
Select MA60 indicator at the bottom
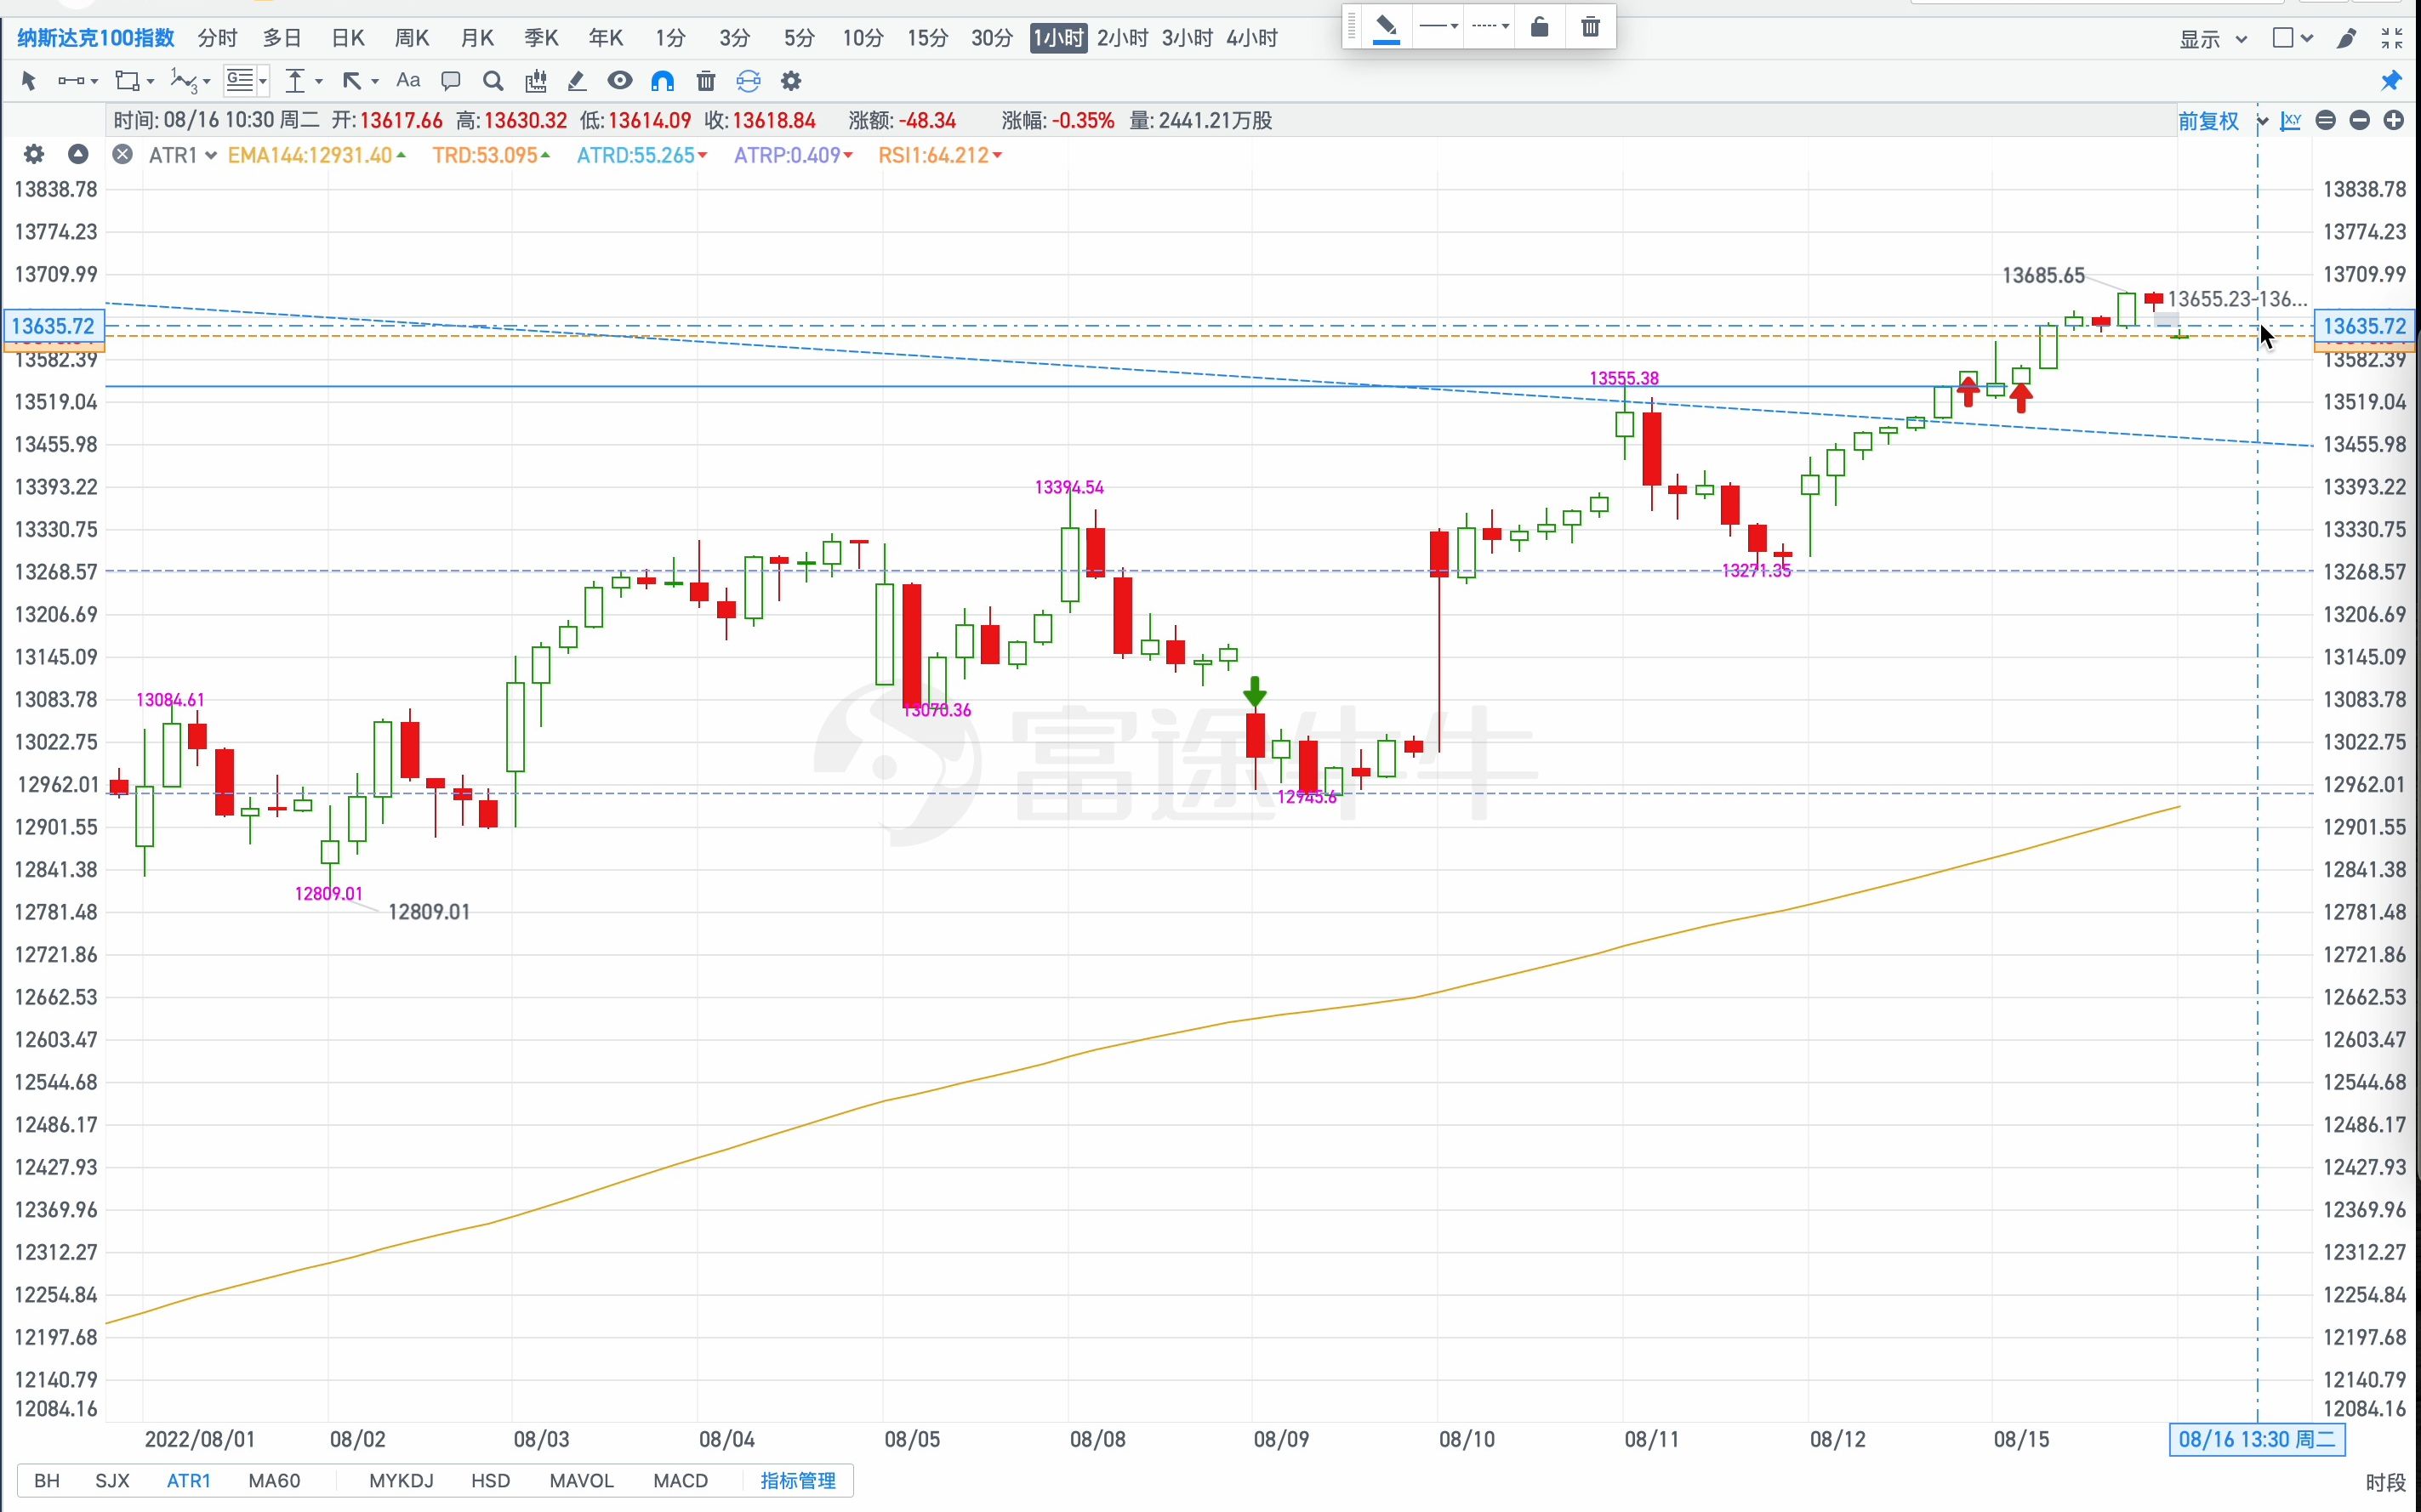point(274,1480)
